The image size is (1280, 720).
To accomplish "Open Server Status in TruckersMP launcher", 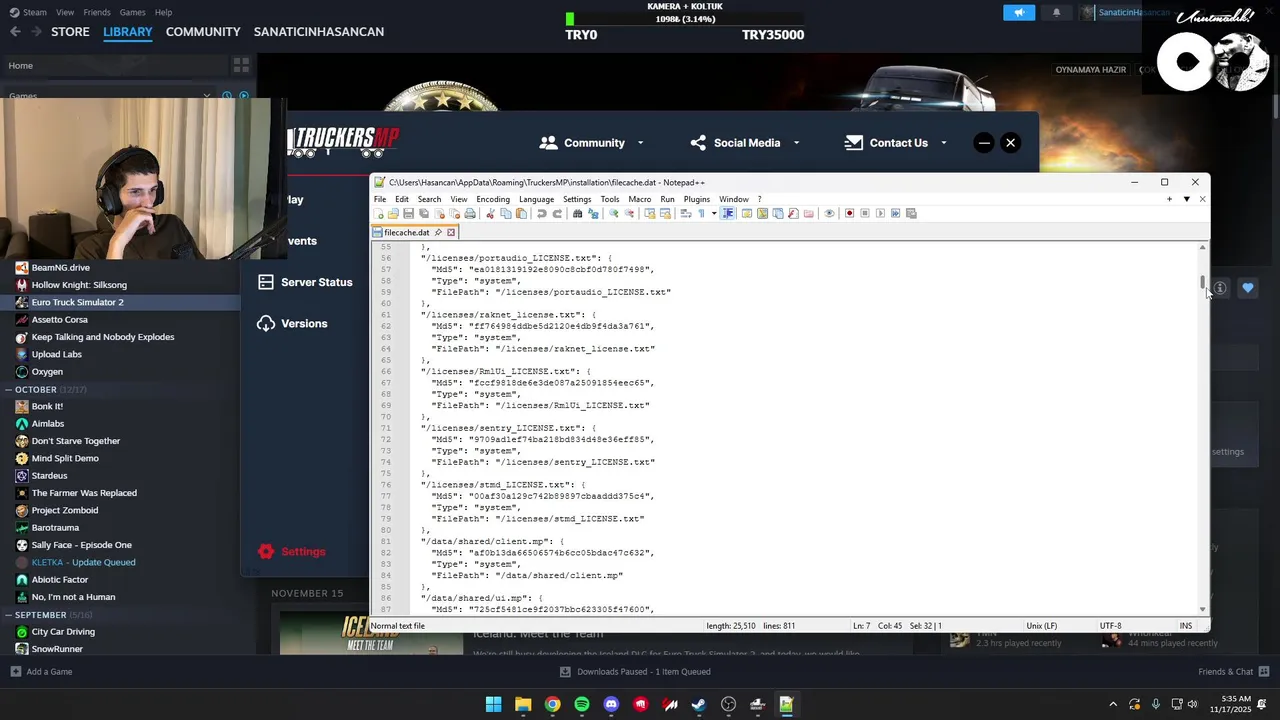I will point(305,282).
